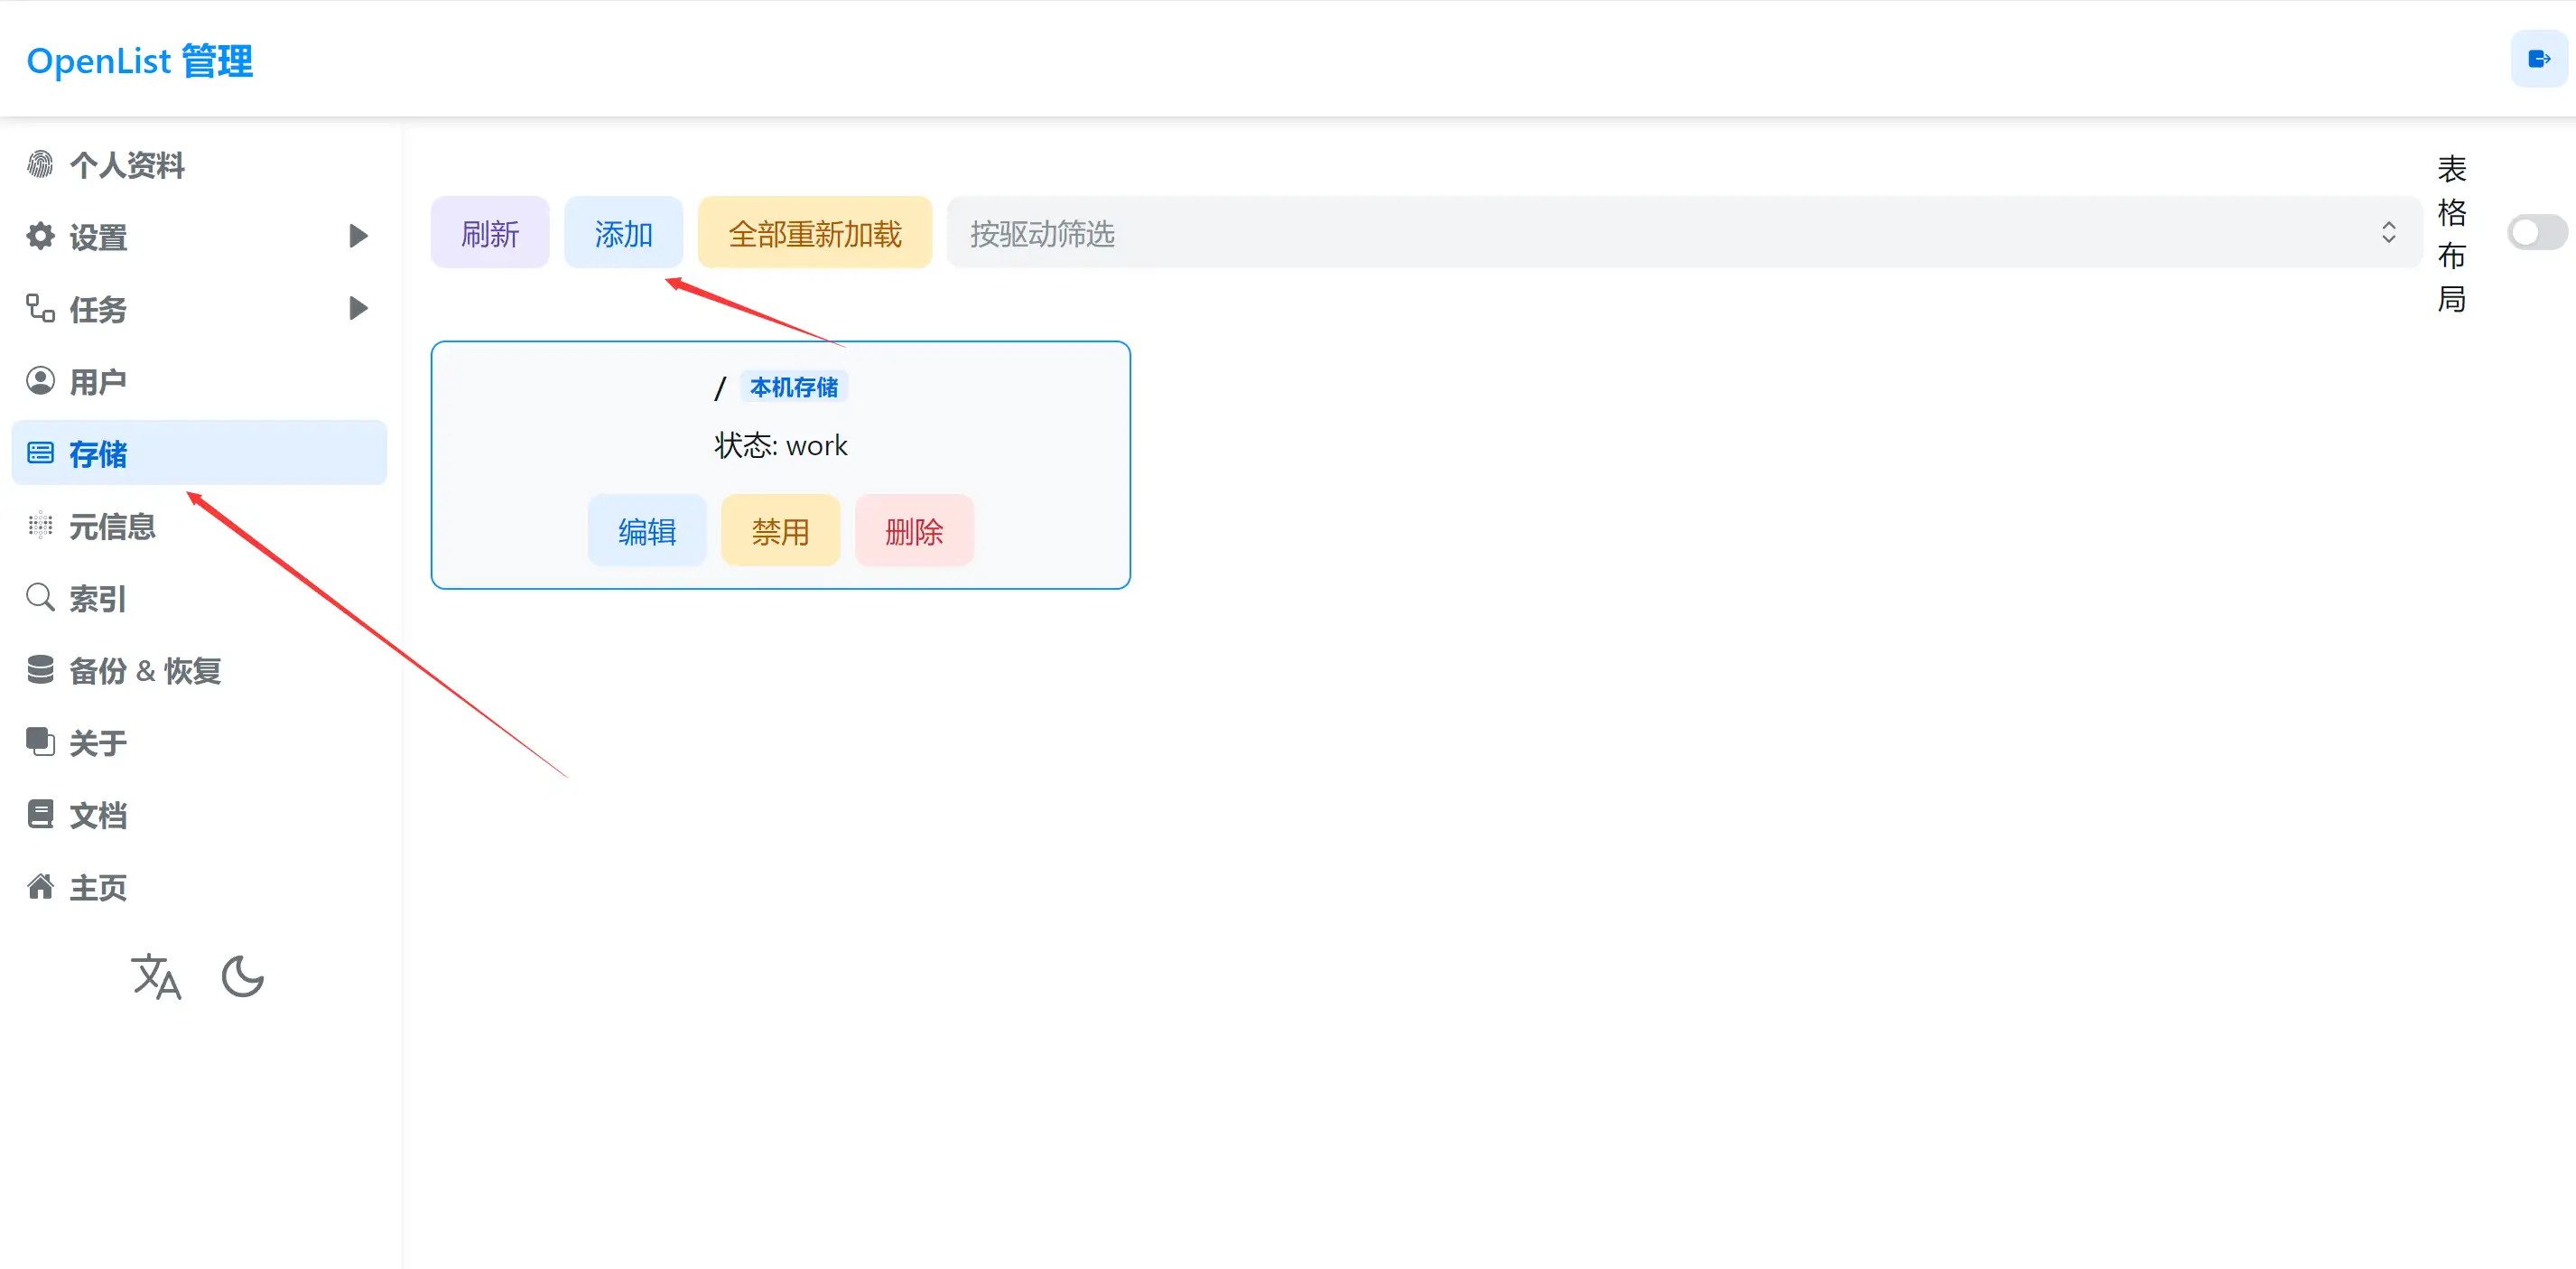2576x1269 pixels.
Task: Go to the 存储 storage section
Action: click(99, 453)
